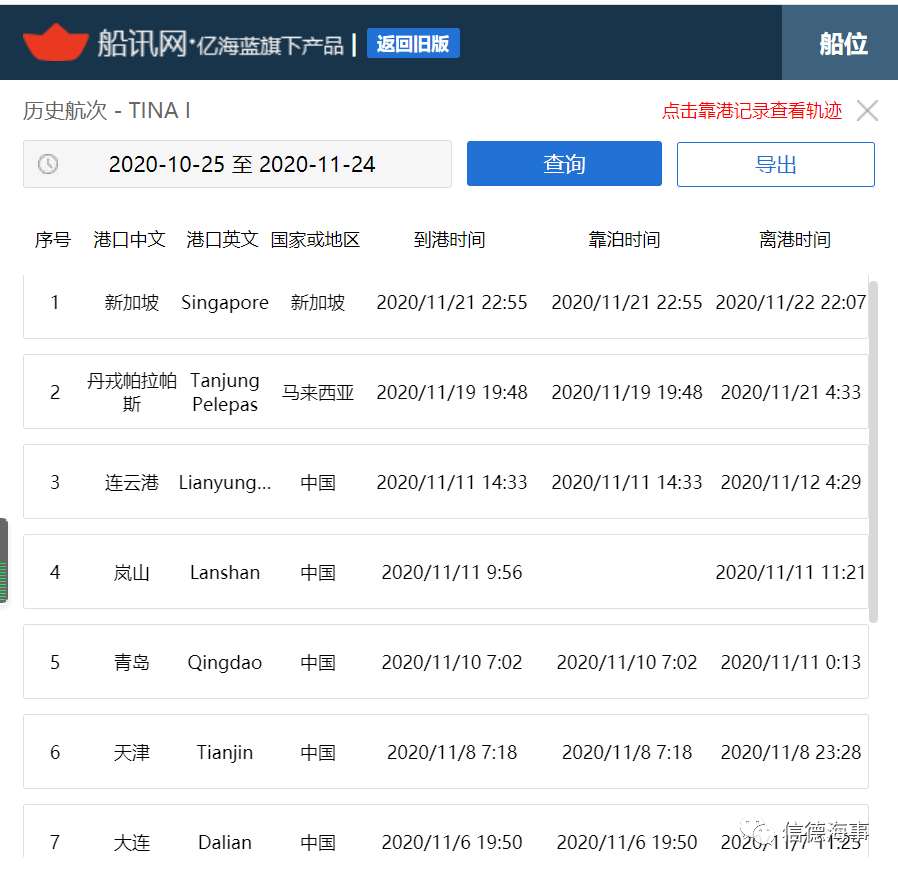Image resolution: width=898 pixels, height=871 pixels.
Task: Click the vertical scrollbar of the voyage list
Action: (x=873, y=451)
